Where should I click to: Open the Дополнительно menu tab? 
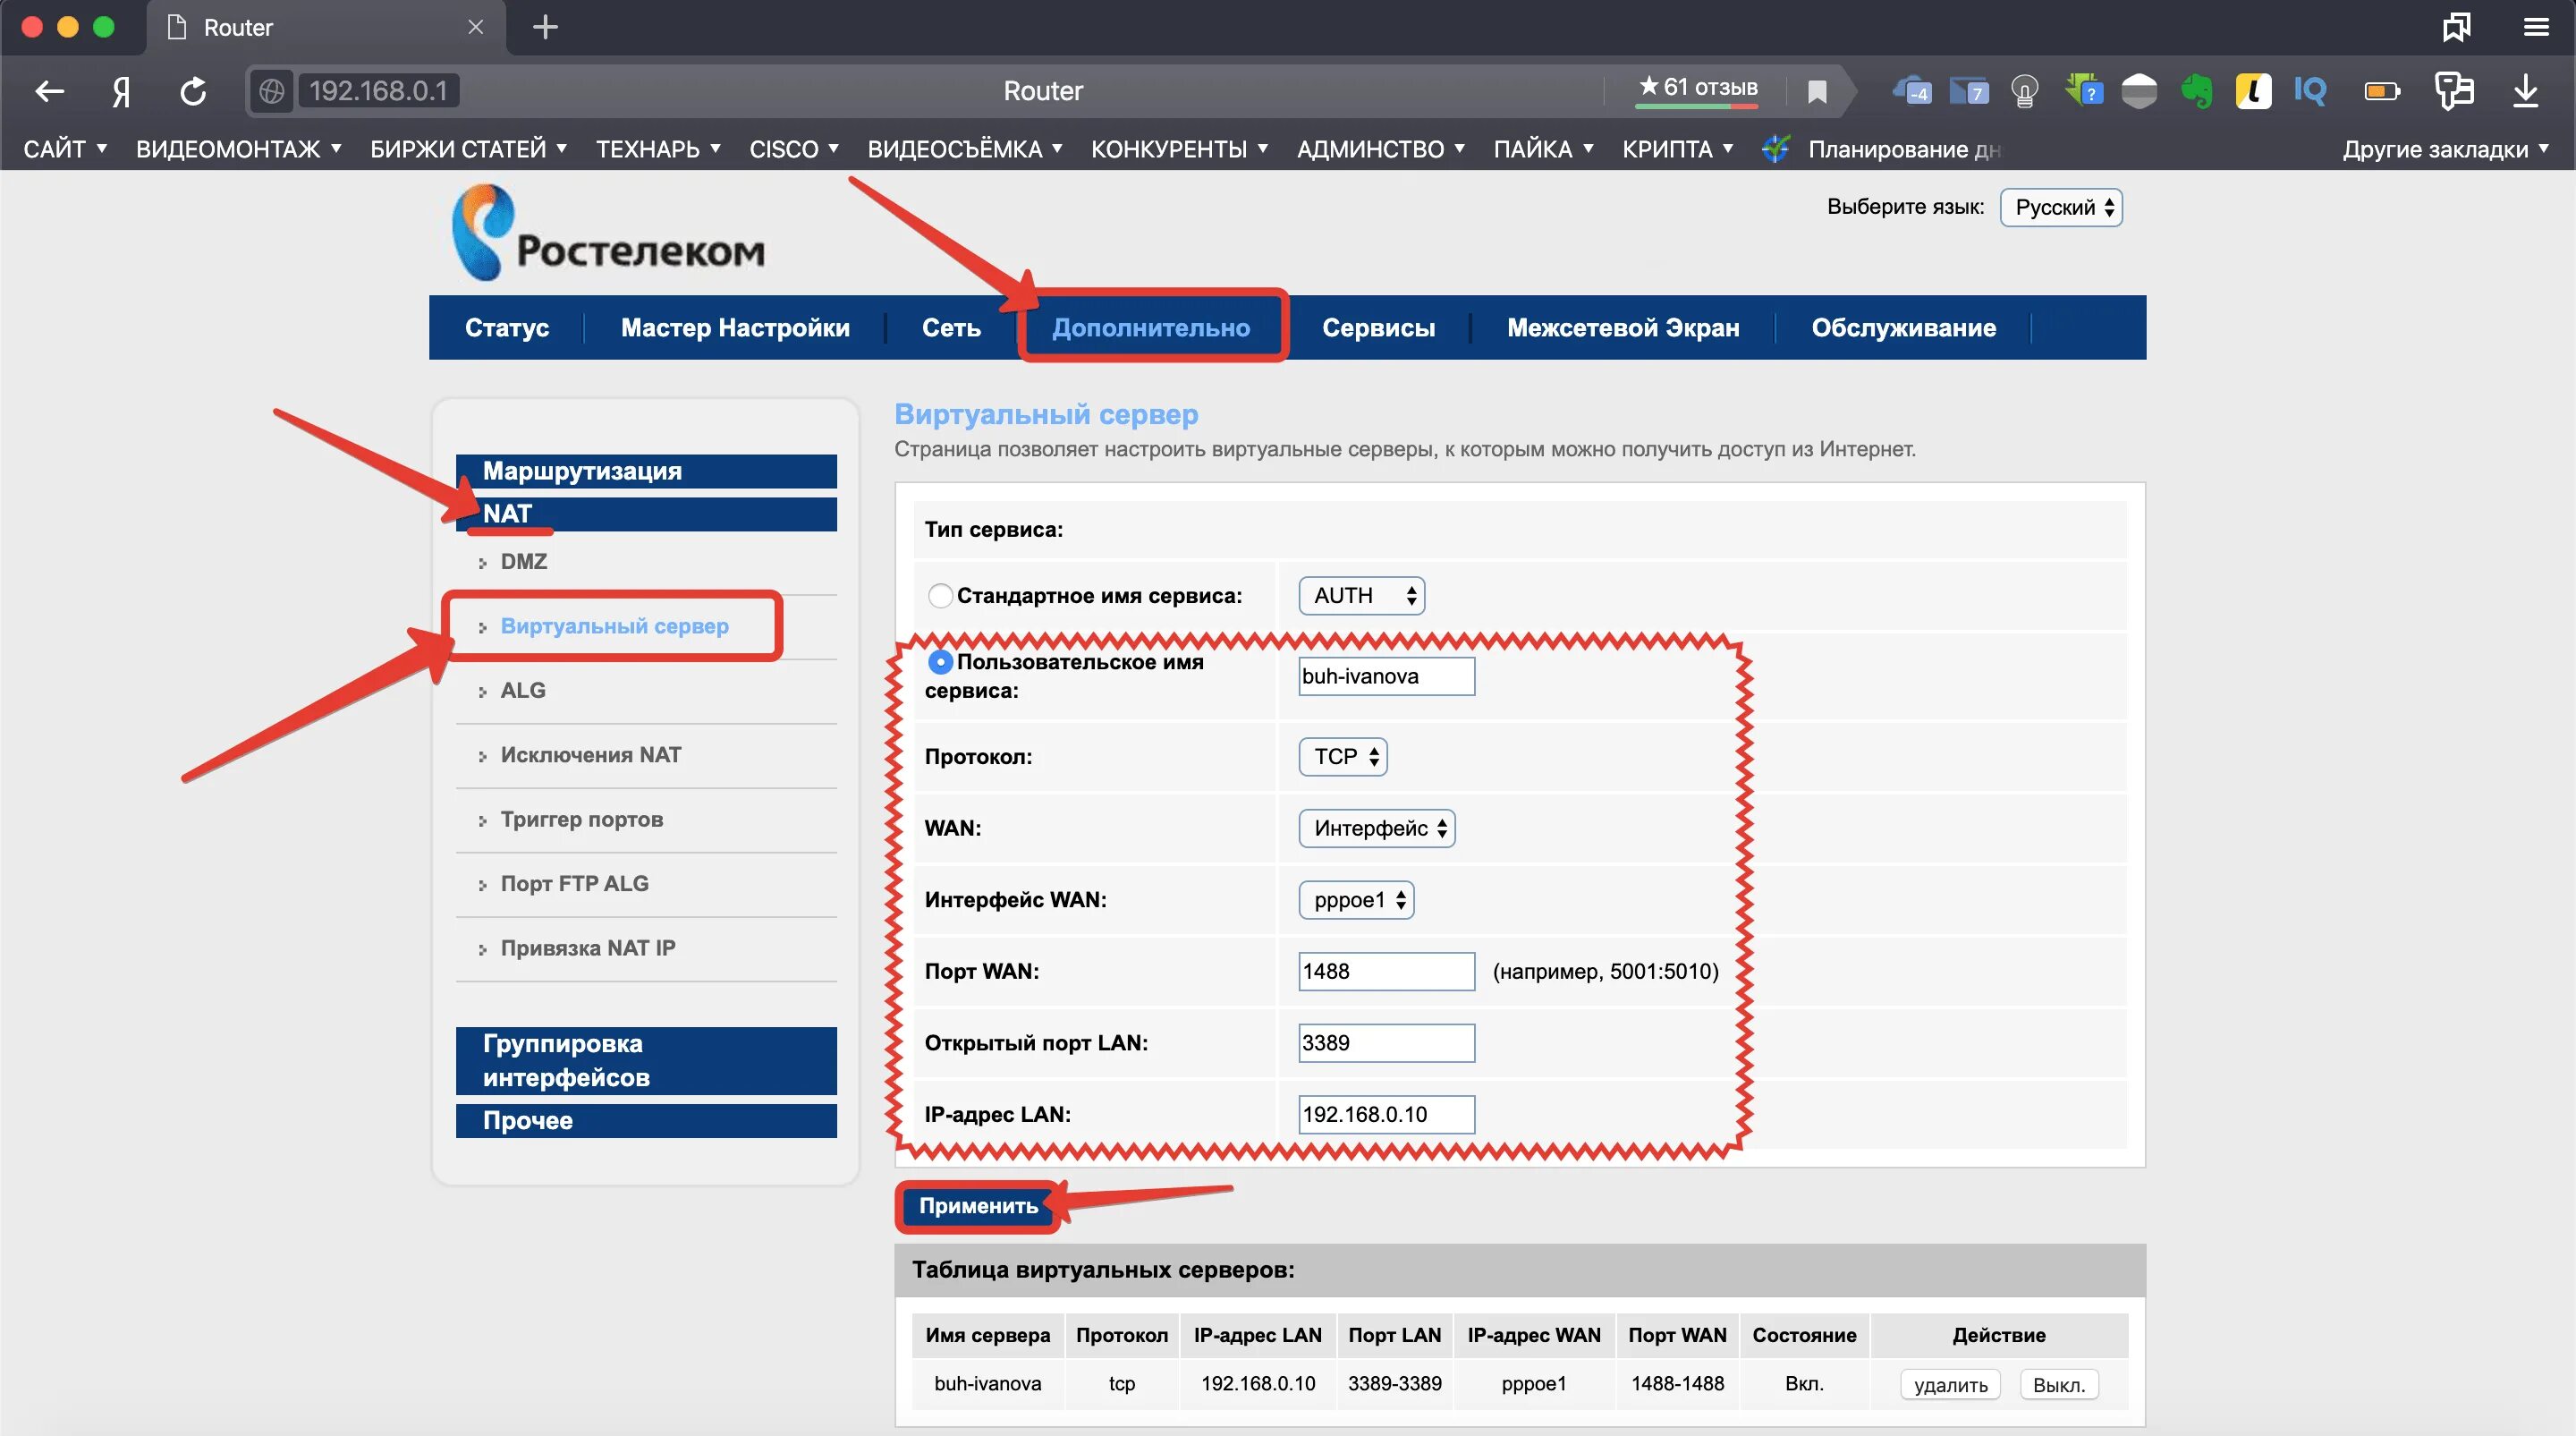coord(1151,327)
